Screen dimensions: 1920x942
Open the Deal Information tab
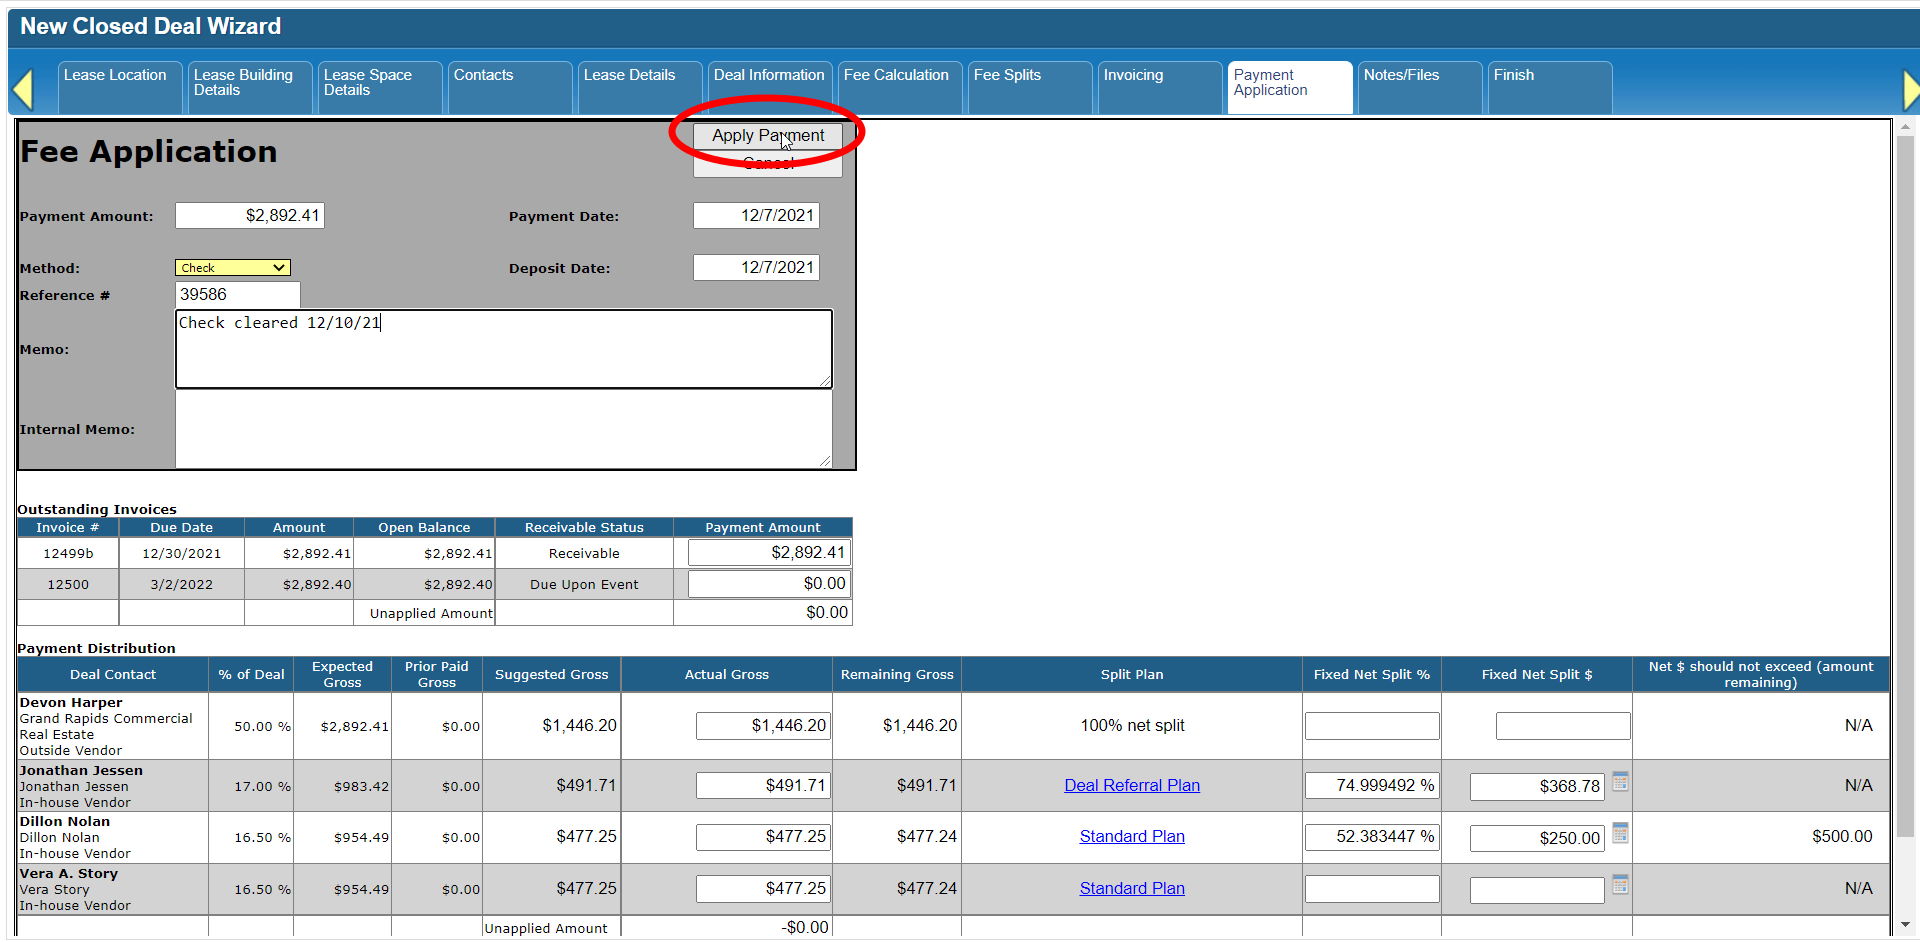coord(769,76)
